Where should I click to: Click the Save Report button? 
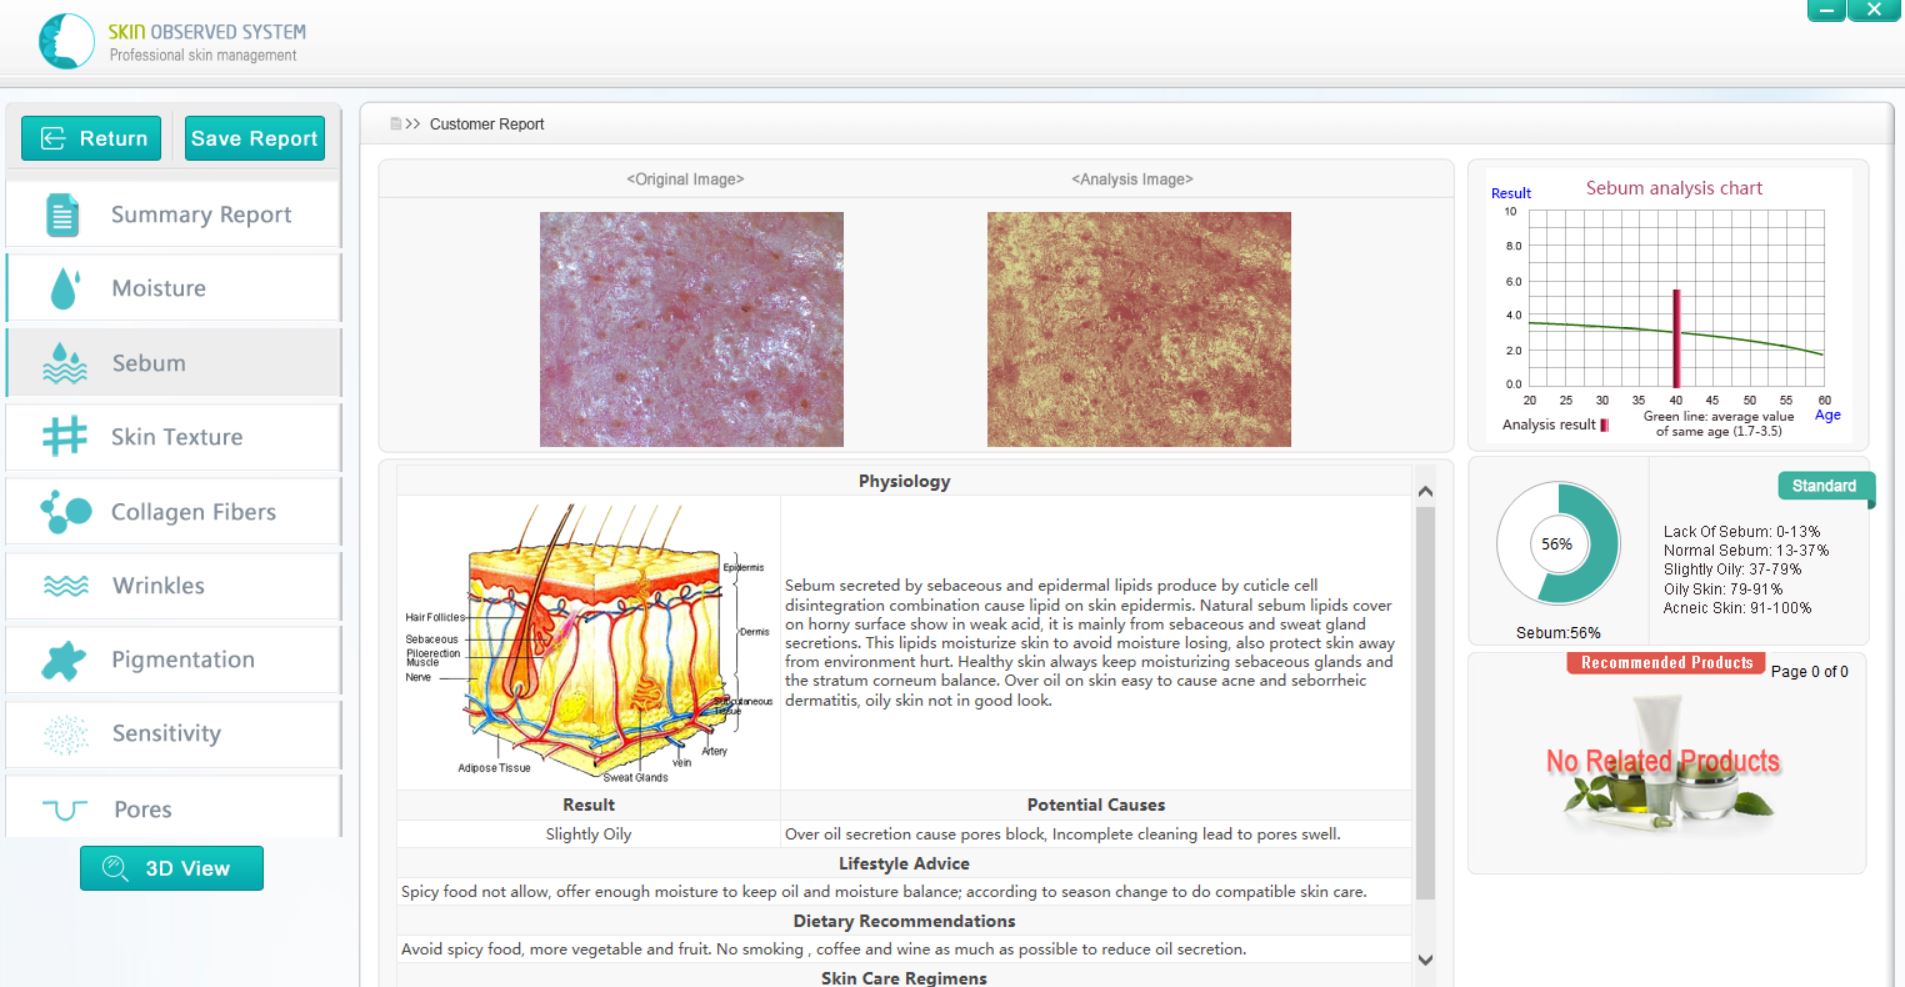pyautogui.click(x=254, y=138)
